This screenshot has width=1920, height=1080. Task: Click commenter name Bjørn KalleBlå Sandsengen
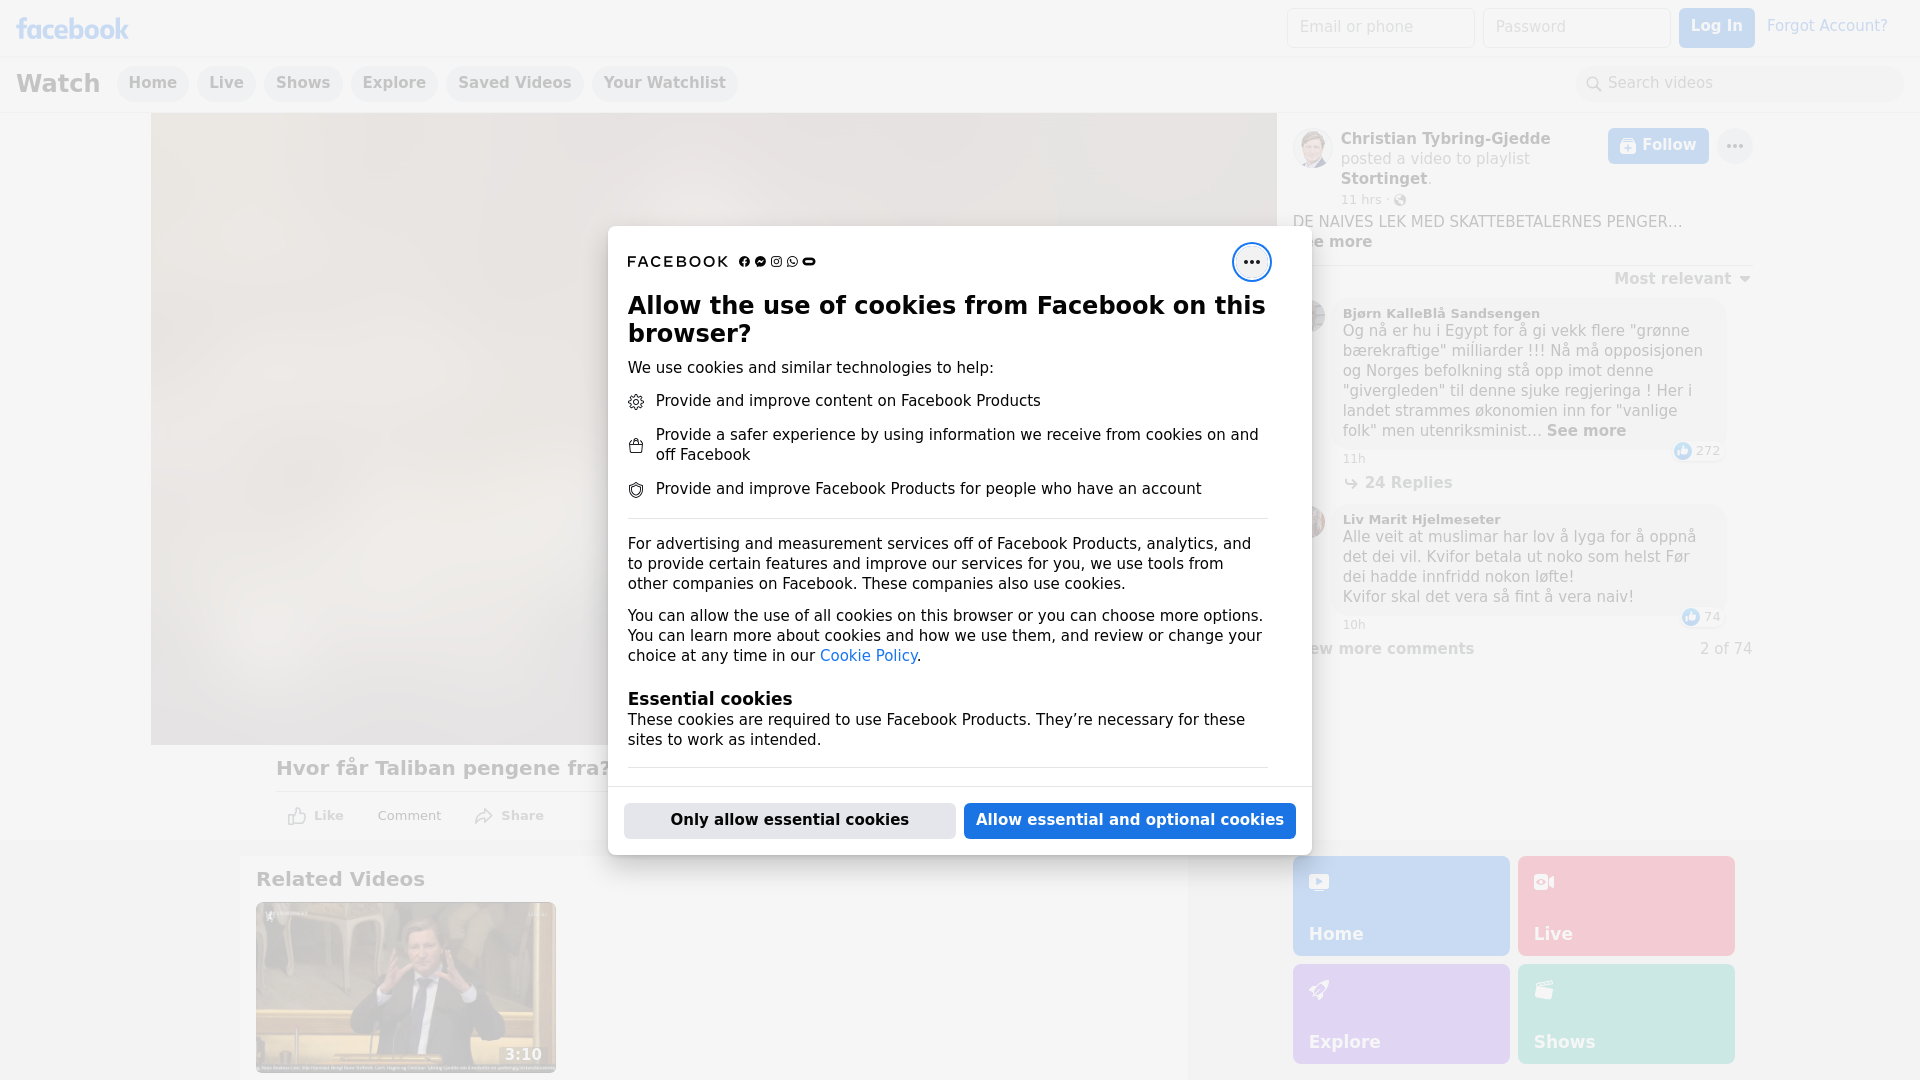click(1441, 314)
